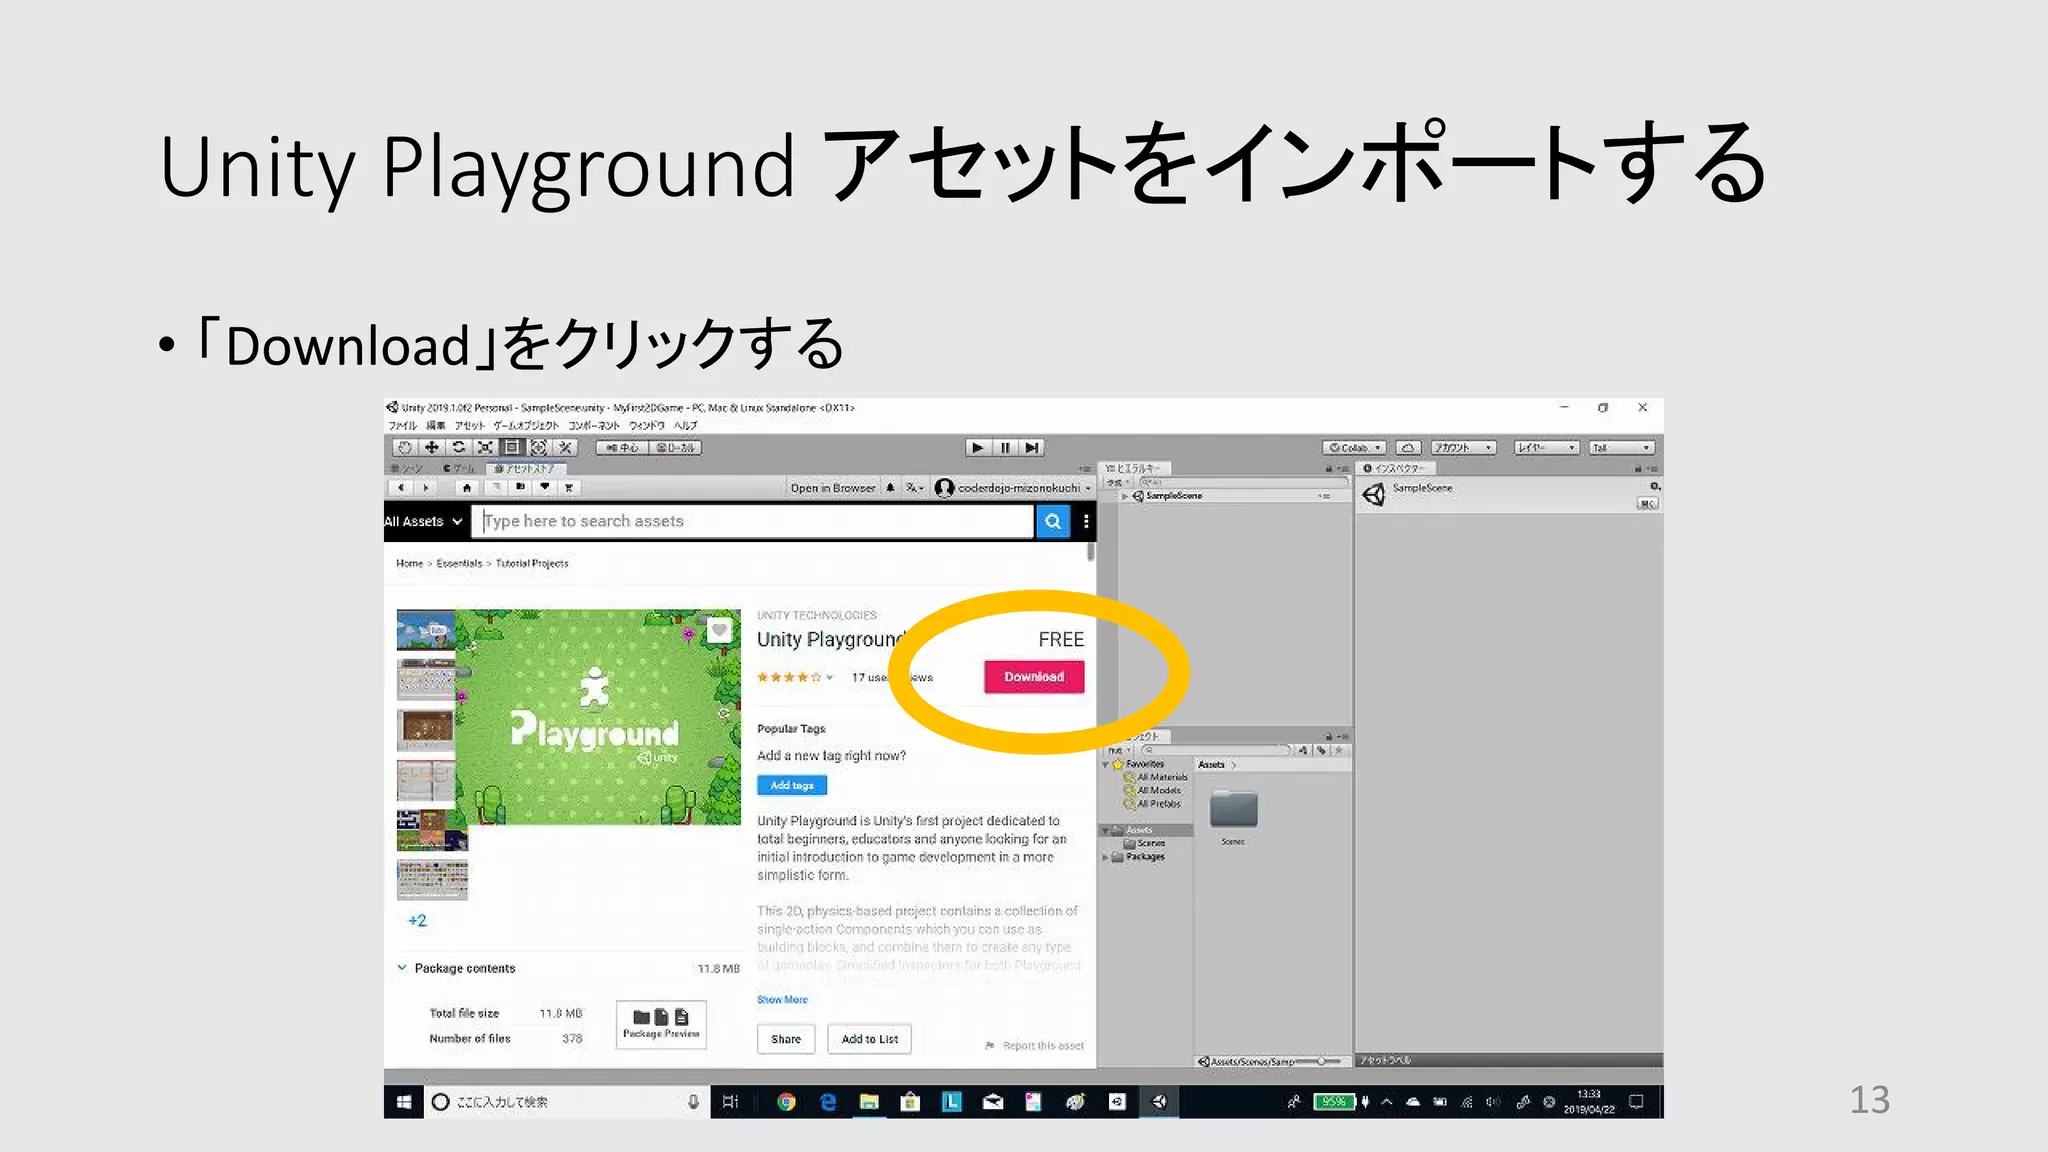Screen dimensions: 2048x1152
Task: Go back in Asset Store browser
Action: pos(401,488)
